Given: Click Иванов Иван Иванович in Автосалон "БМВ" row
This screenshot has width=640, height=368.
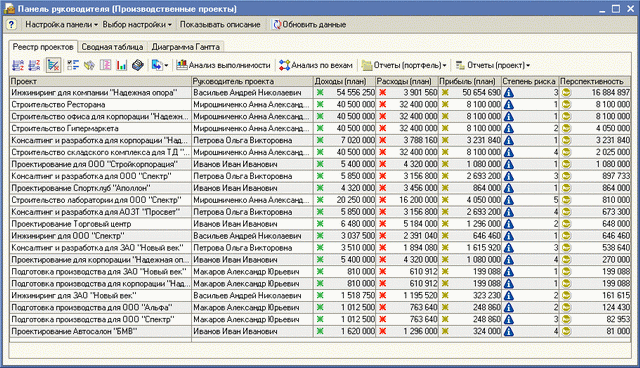Looking at the screenshot, I should click(x=235, y=331).
